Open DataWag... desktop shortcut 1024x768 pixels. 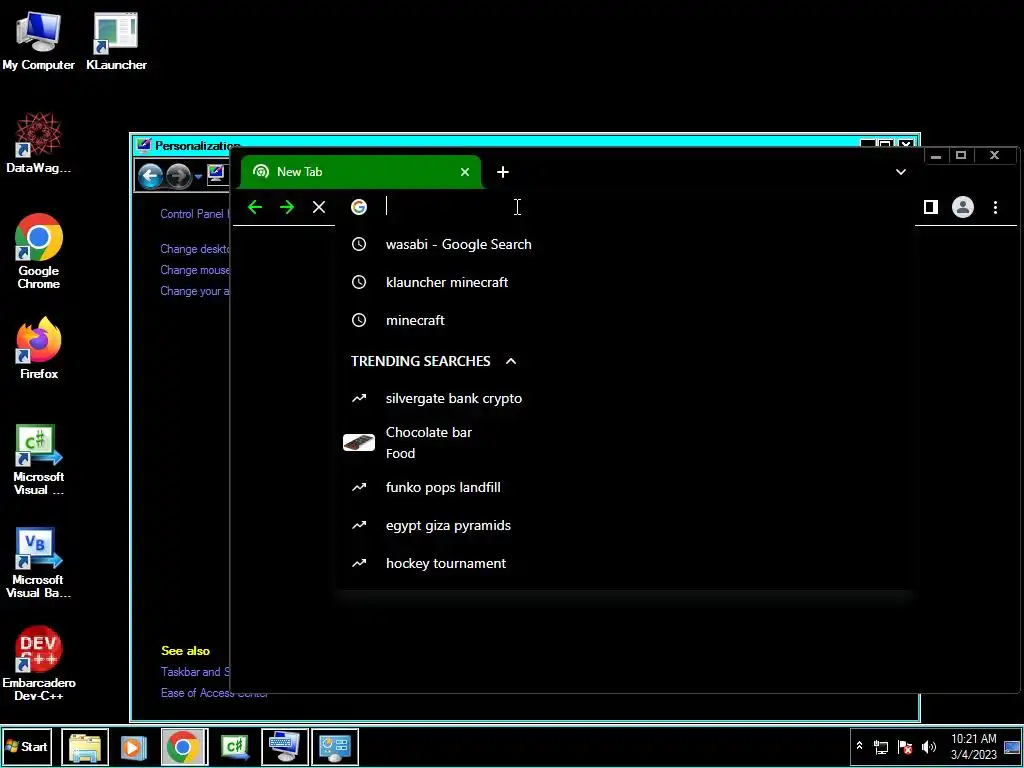tap(39, 143)
